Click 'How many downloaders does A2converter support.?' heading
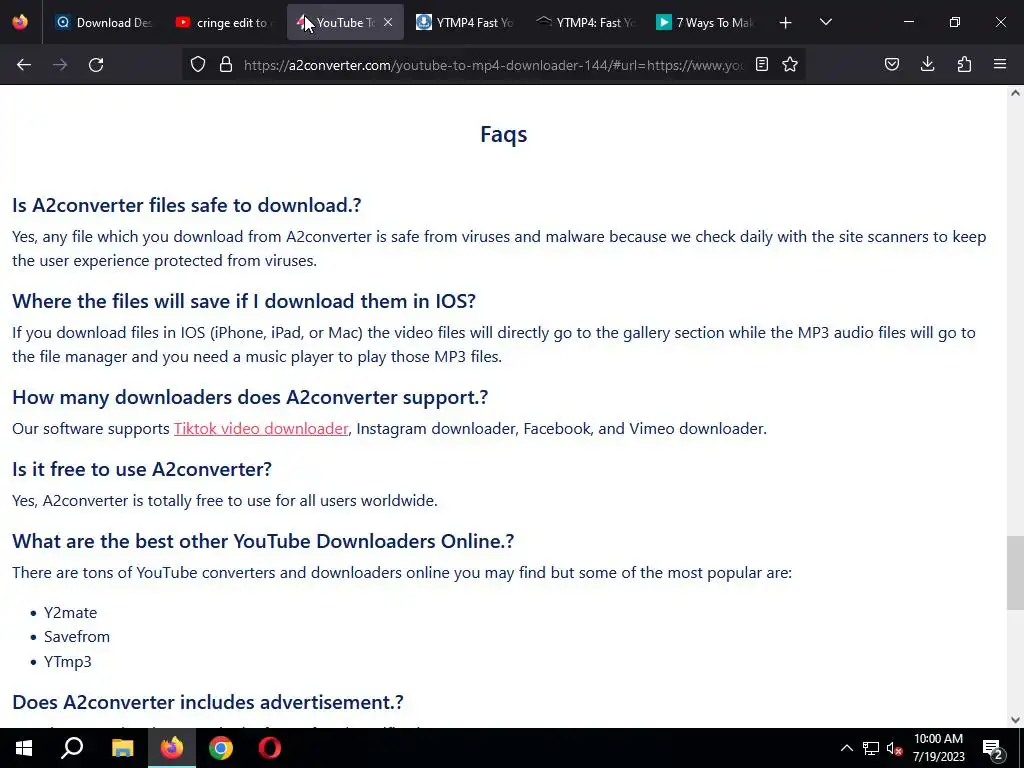Image resolution: width=1024 pixels, height=768 pixels. click(x=250, y=397)
